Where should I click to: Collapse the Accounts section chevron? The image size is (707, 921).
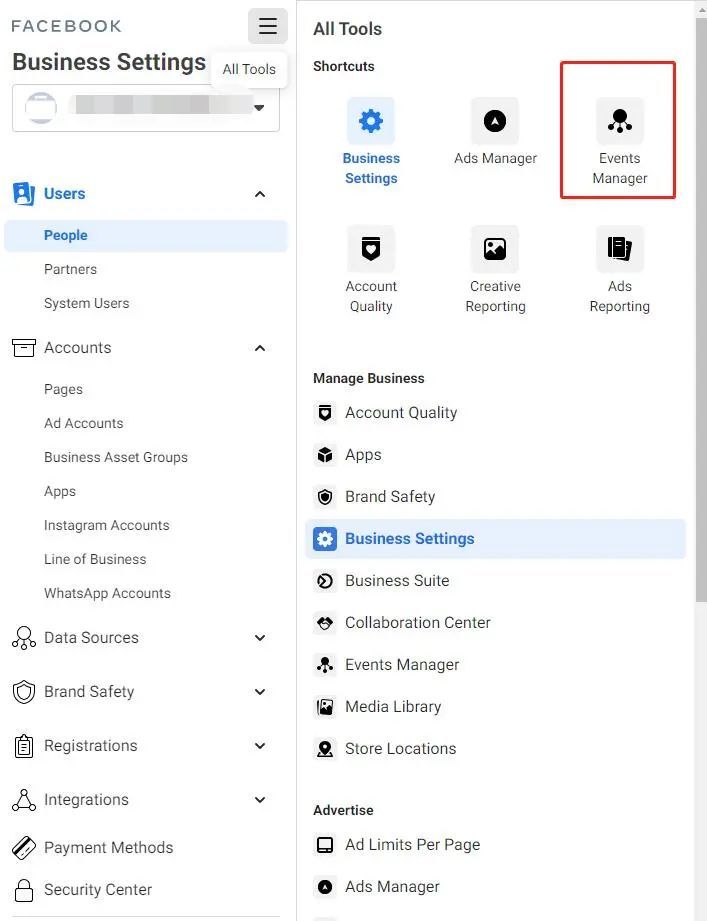(x=260, y=348)
